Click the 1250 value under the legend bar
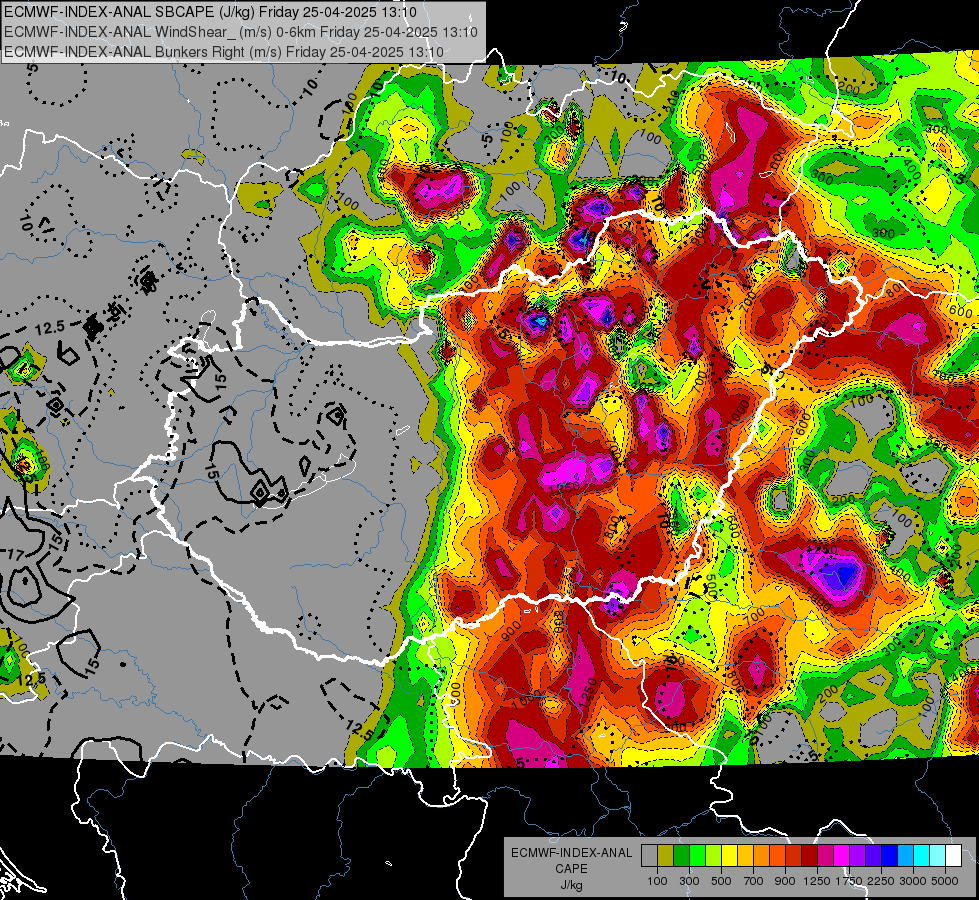The image size is (979, 900). tap(817, 881)
